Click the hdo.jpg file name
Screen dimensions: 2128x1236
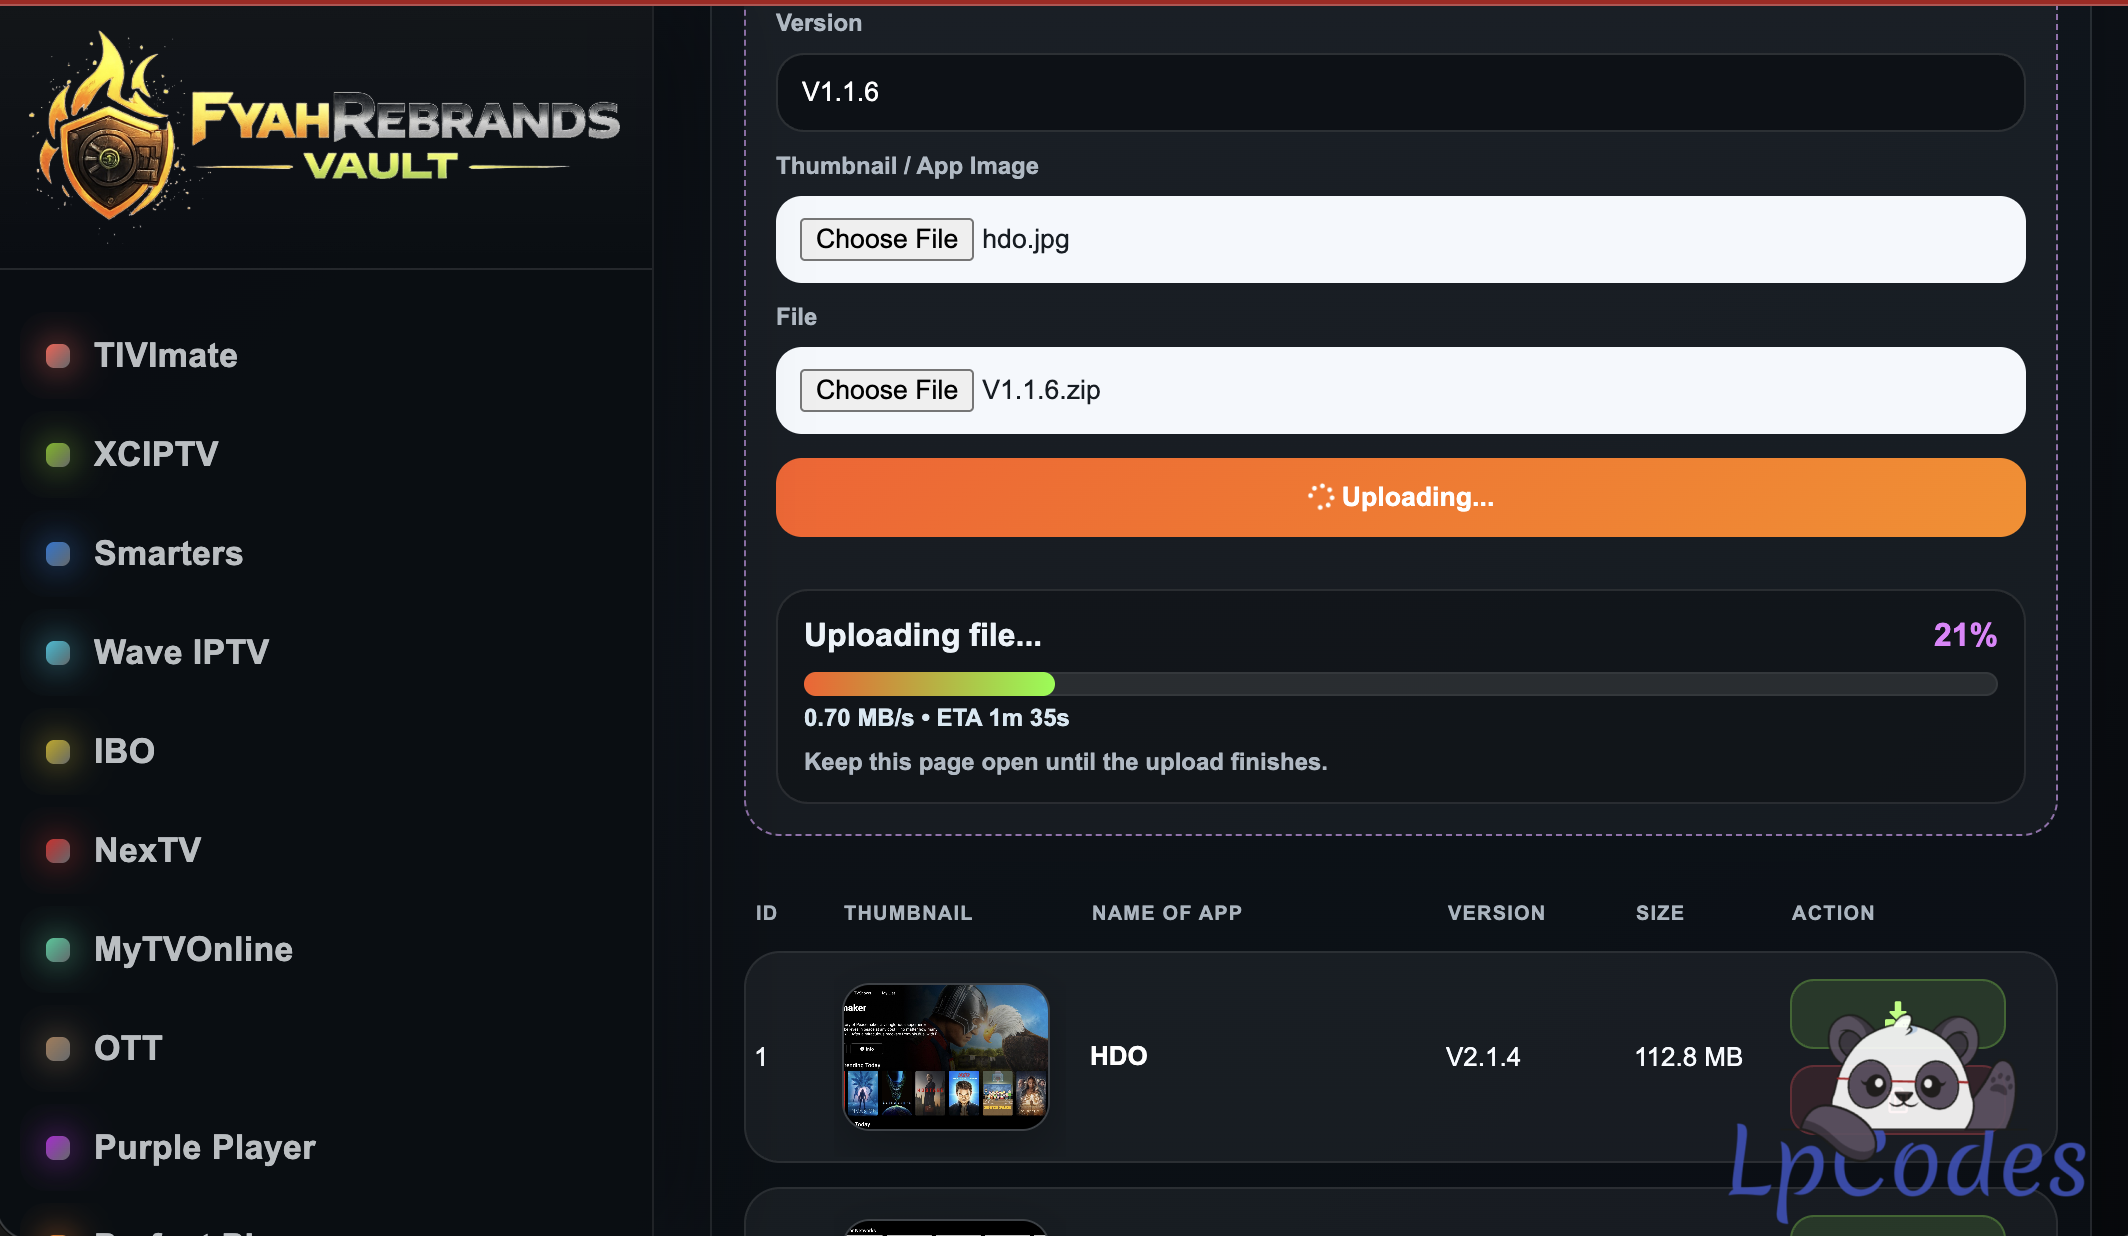point(1025,239)
